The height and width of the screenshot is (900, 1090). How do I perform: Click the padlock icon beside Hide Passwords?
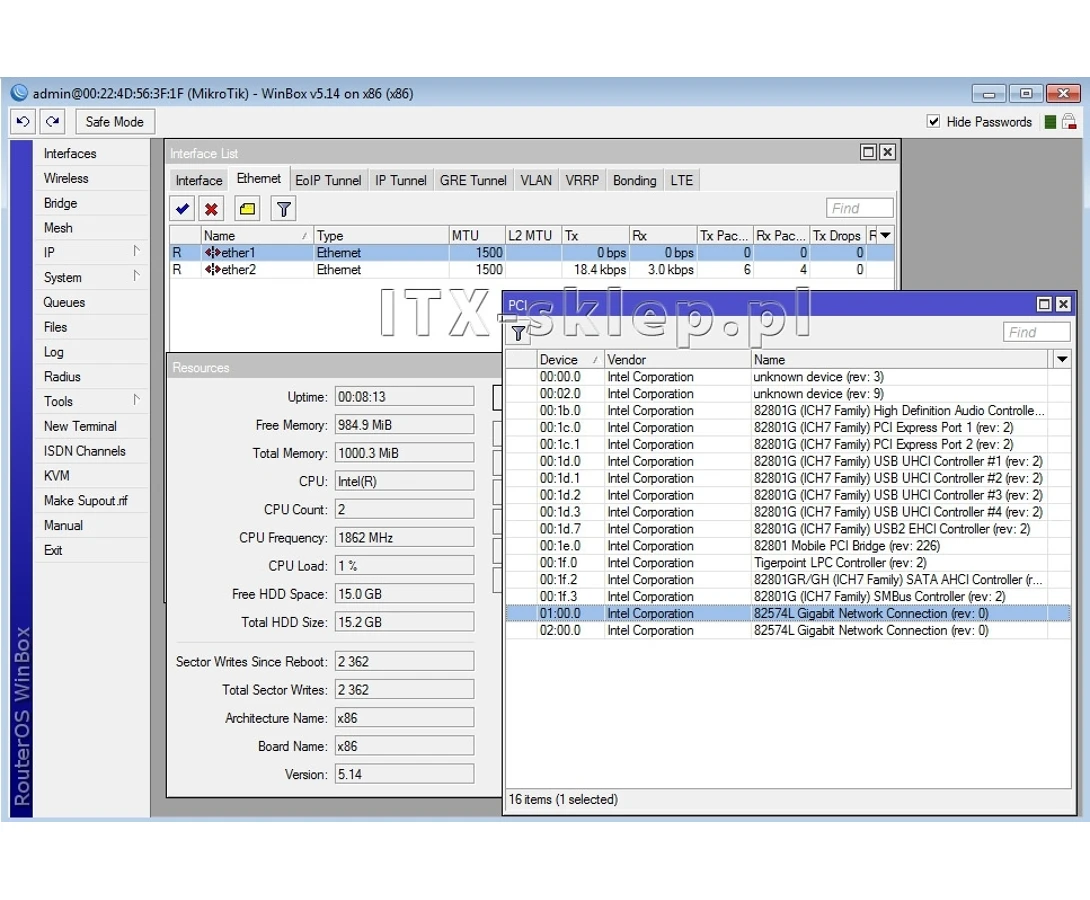1070,122
